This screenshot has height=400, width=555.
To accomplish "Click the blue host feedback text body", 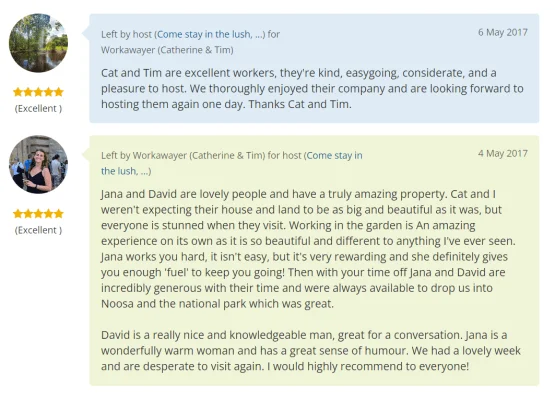I will click(312, 88).
